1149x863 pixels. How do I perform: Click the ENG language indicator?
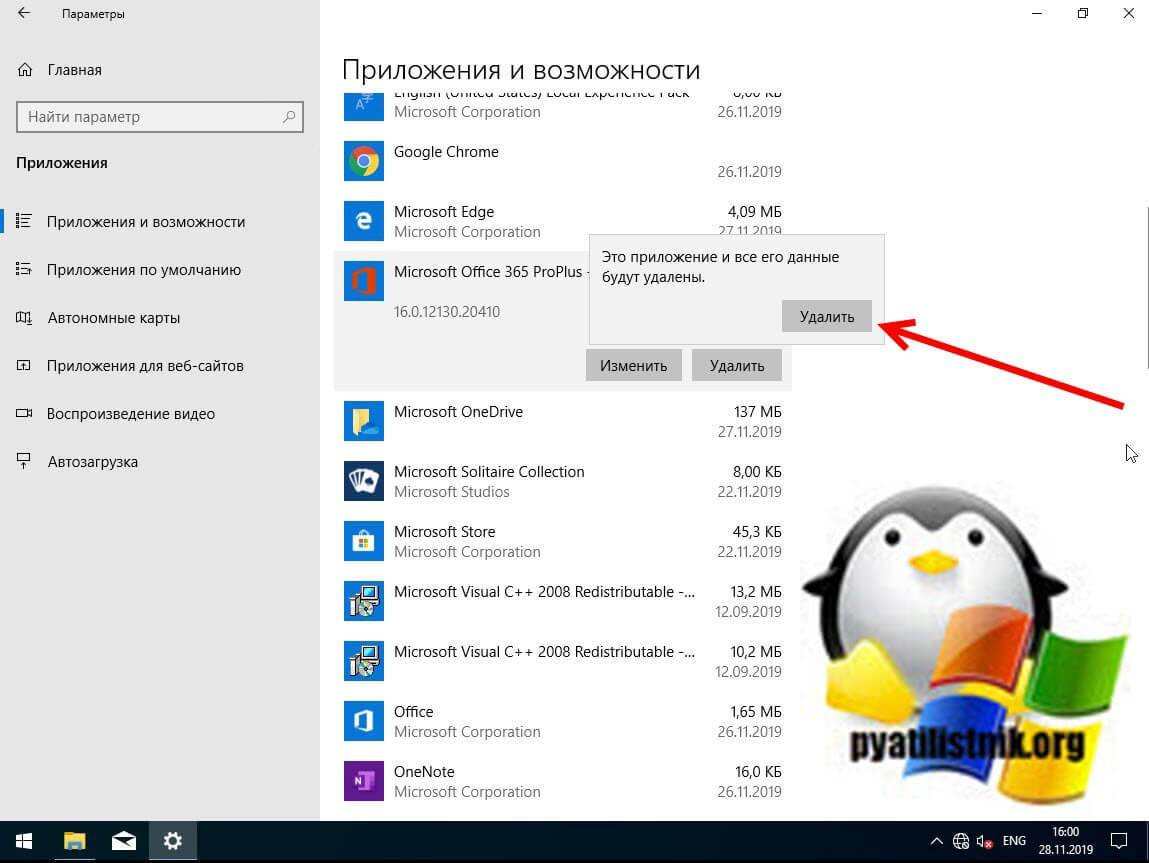click(1015, 841)
